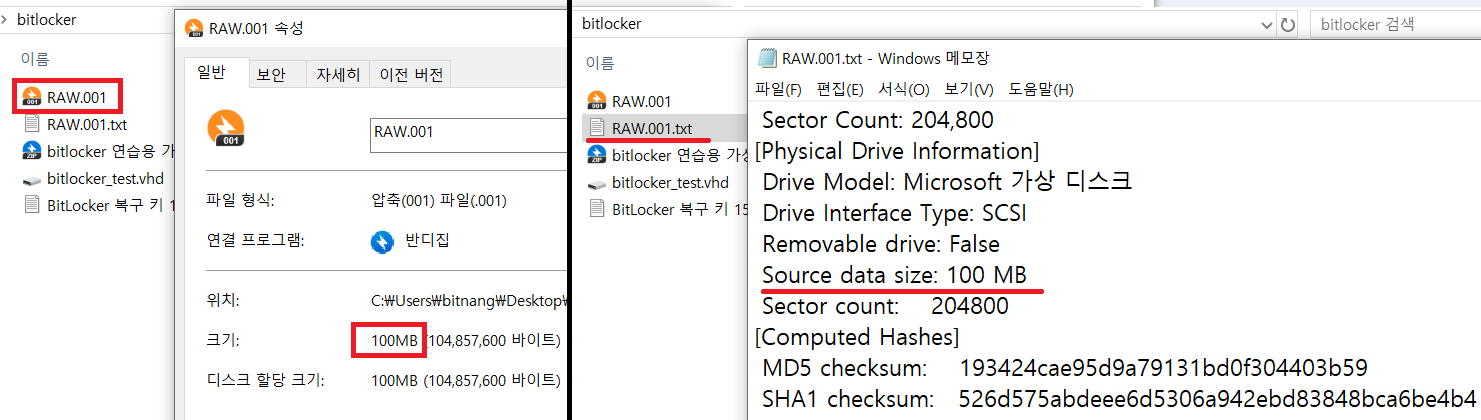Open the 서식(O) menu in Notepad
Image resolution: width=1481 pixels, height=420 pixels.
pyautogui.click(x=903, y=89)
